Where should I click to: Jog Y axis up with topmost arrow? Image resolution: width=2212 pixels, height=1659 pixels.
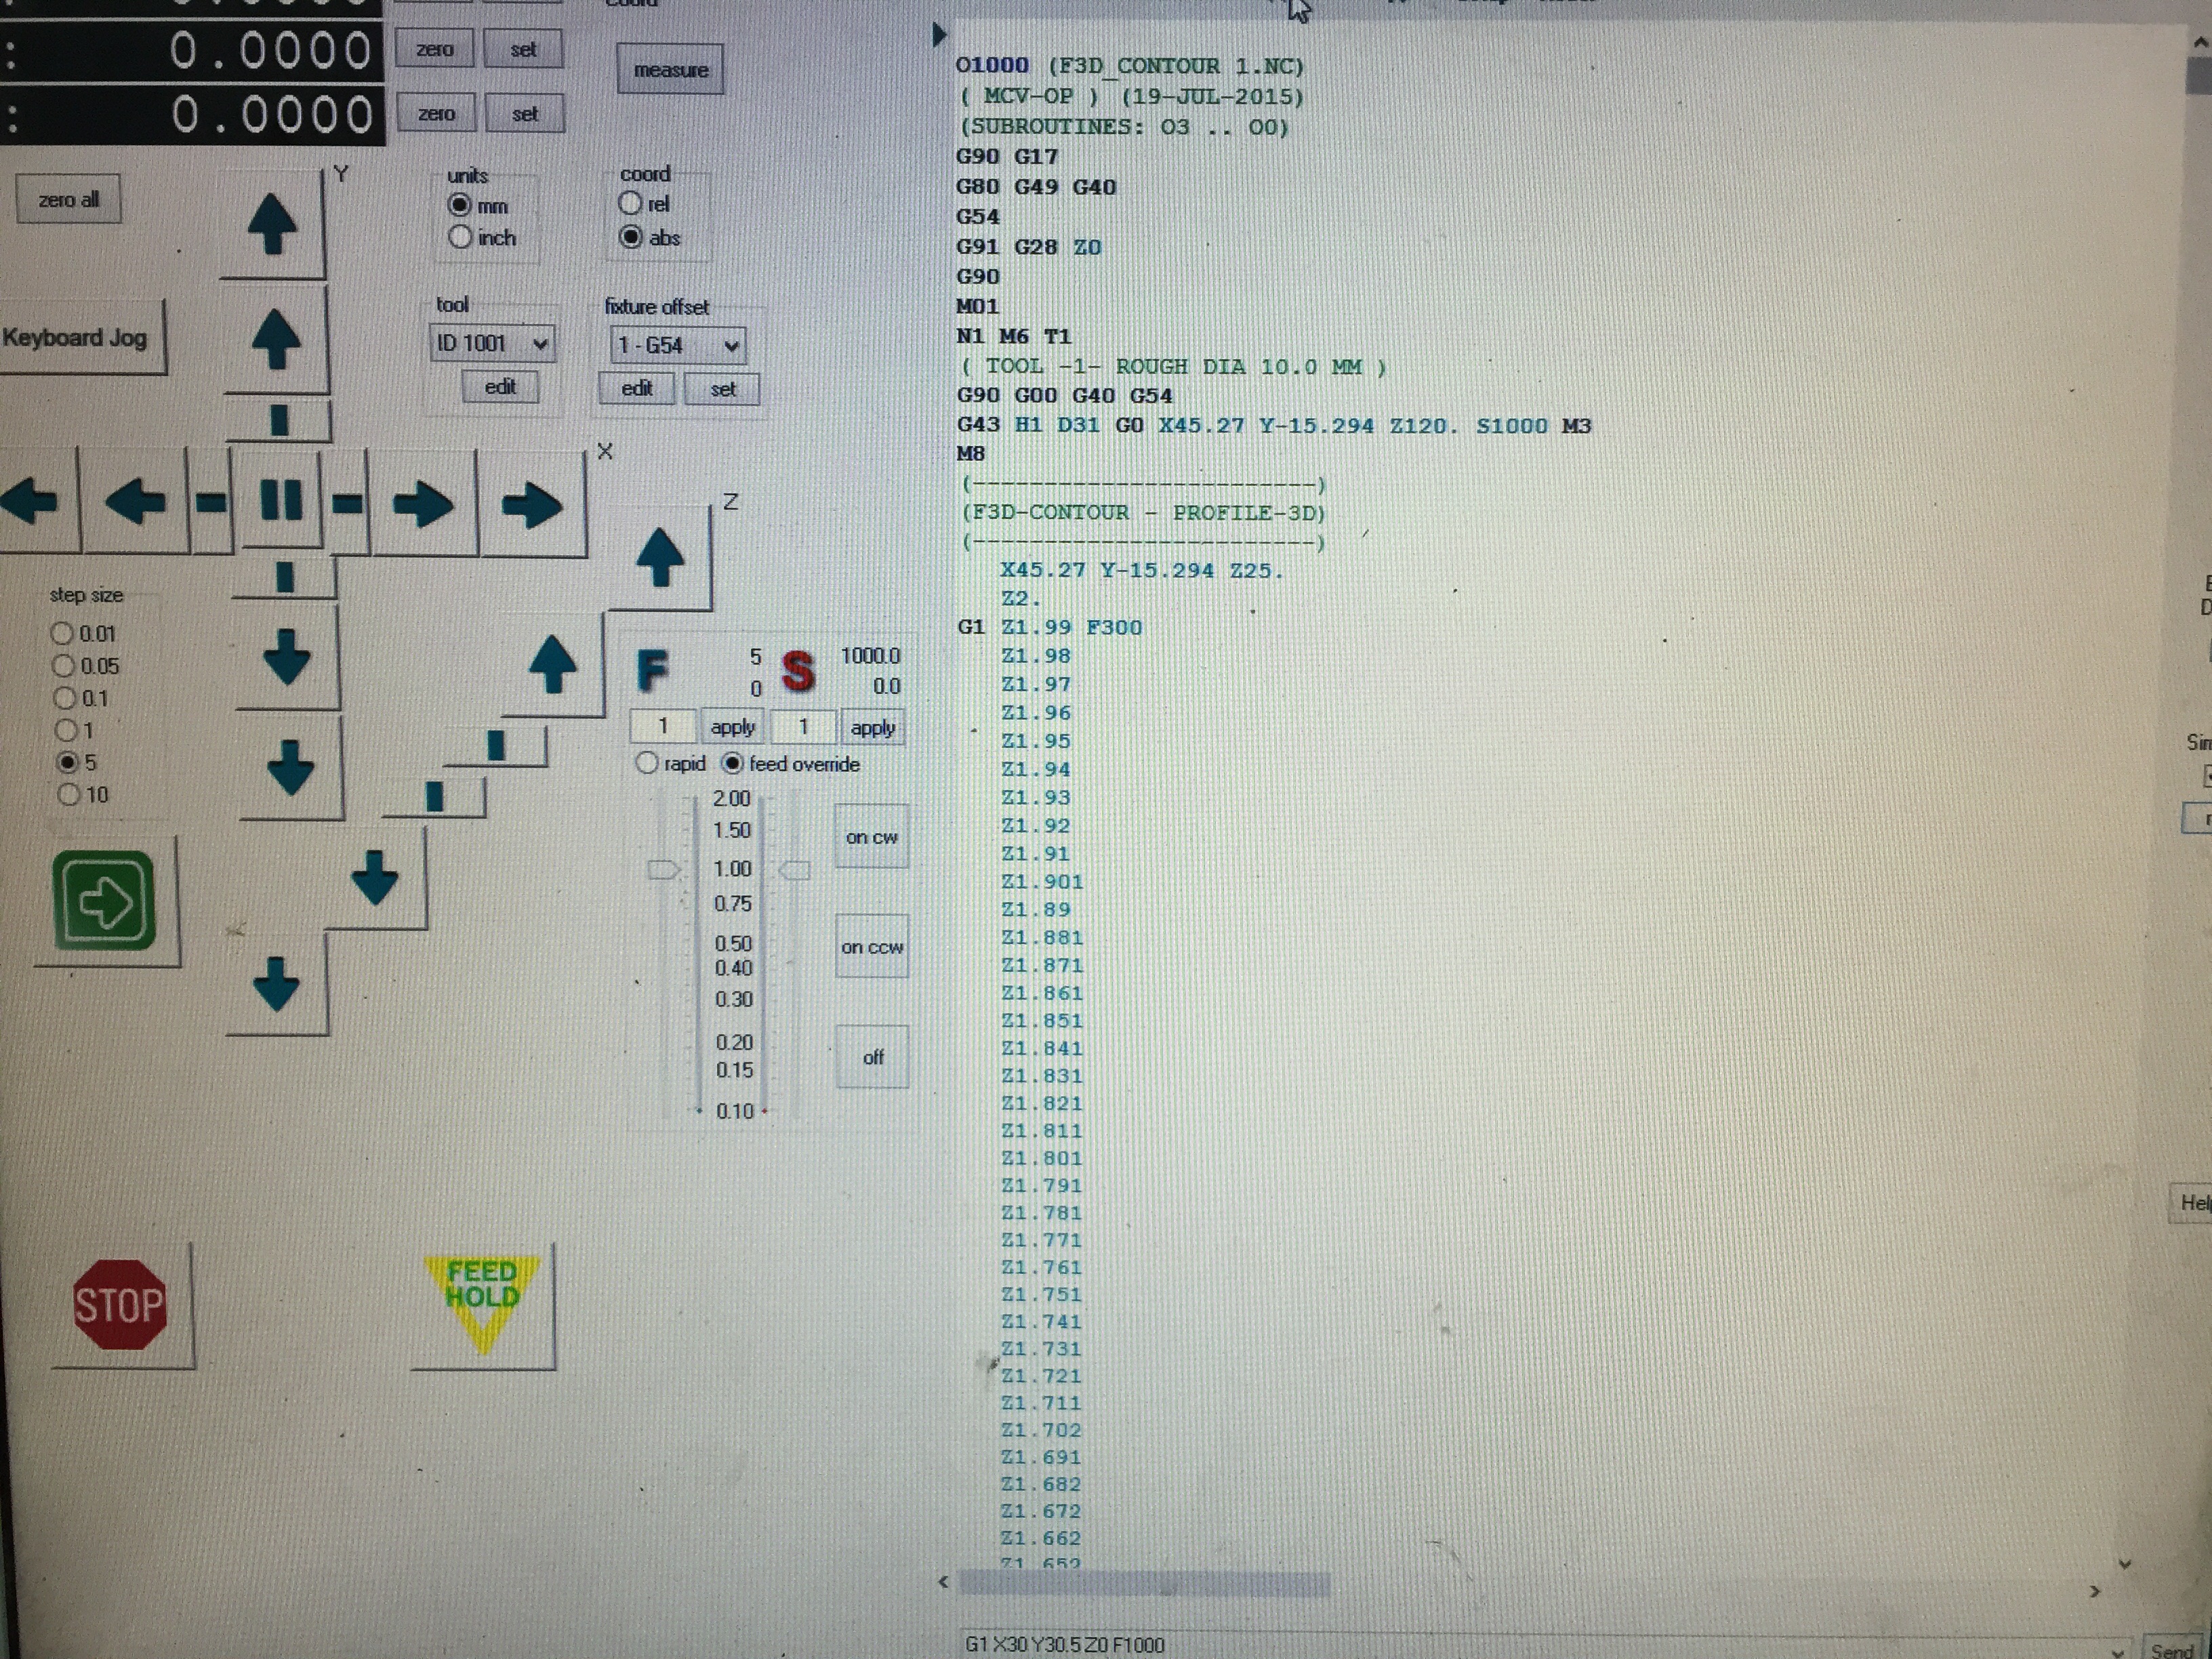(x=272, y=224)
